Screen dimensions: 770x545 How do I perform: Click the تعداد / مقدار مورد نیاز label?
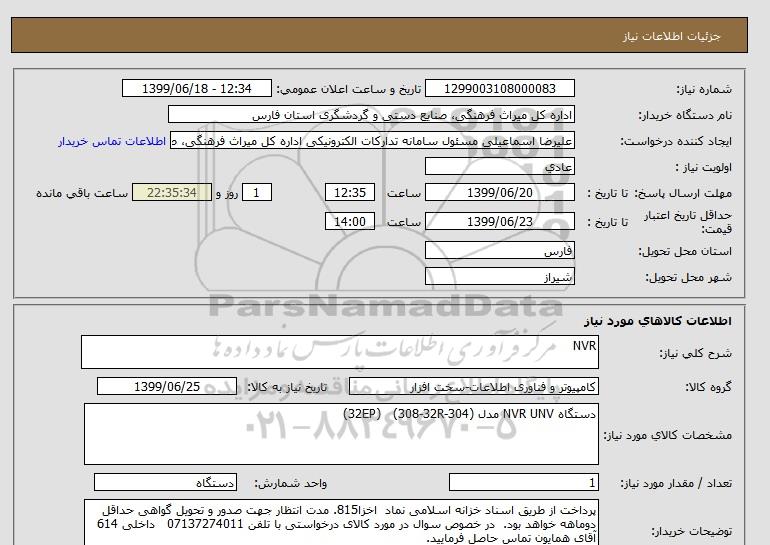point(676,483)
